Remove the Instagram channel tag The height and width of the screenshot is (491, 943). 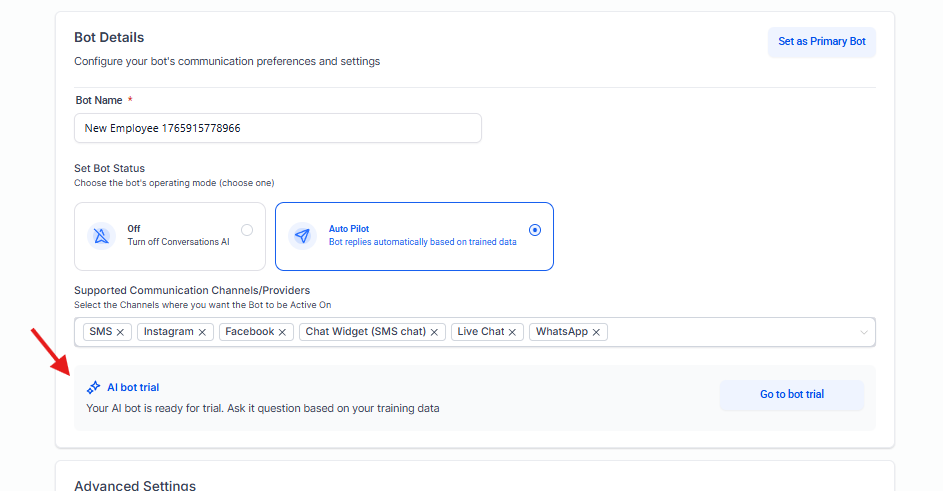[x=202, y=332]
